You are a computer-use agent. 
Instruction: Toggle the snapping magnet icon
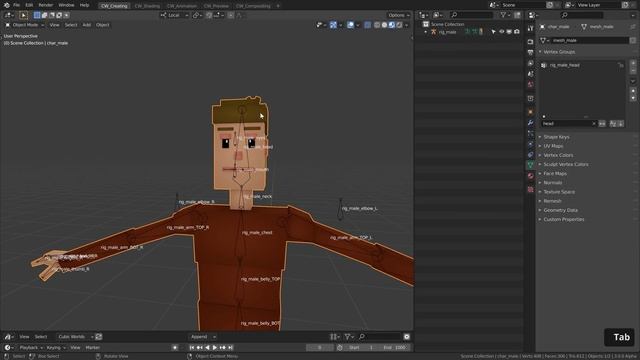209,15
